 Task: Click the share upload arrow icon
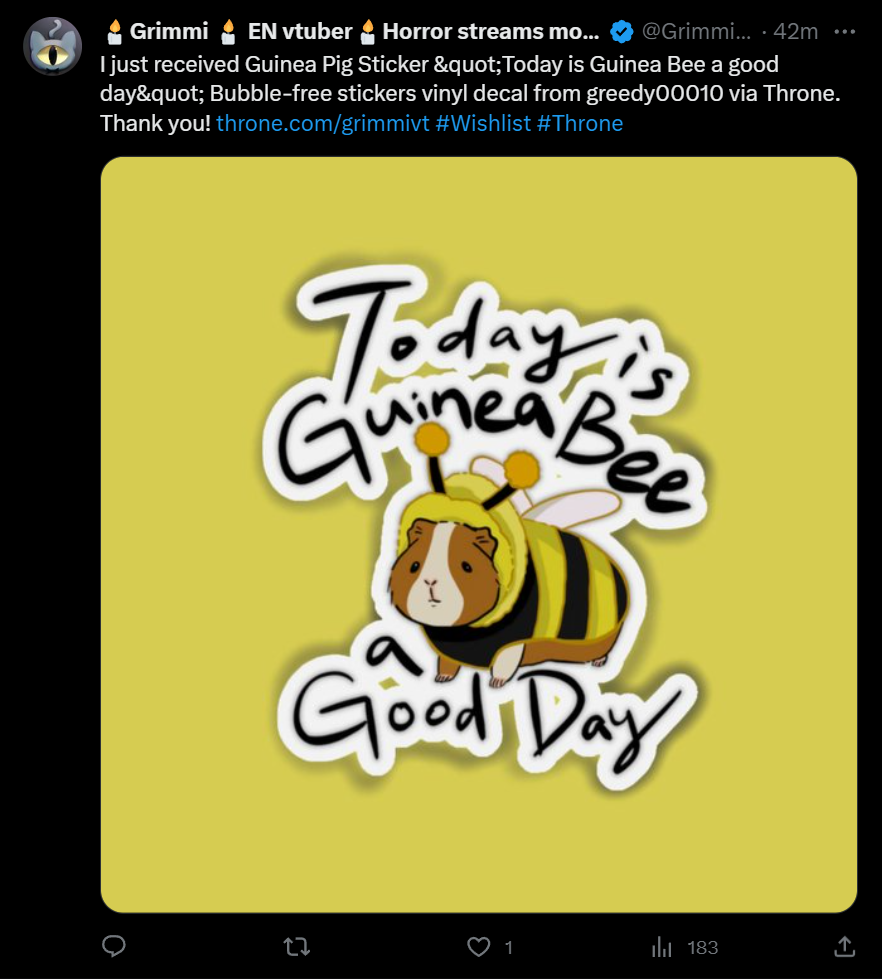click(x=845, y=947)
